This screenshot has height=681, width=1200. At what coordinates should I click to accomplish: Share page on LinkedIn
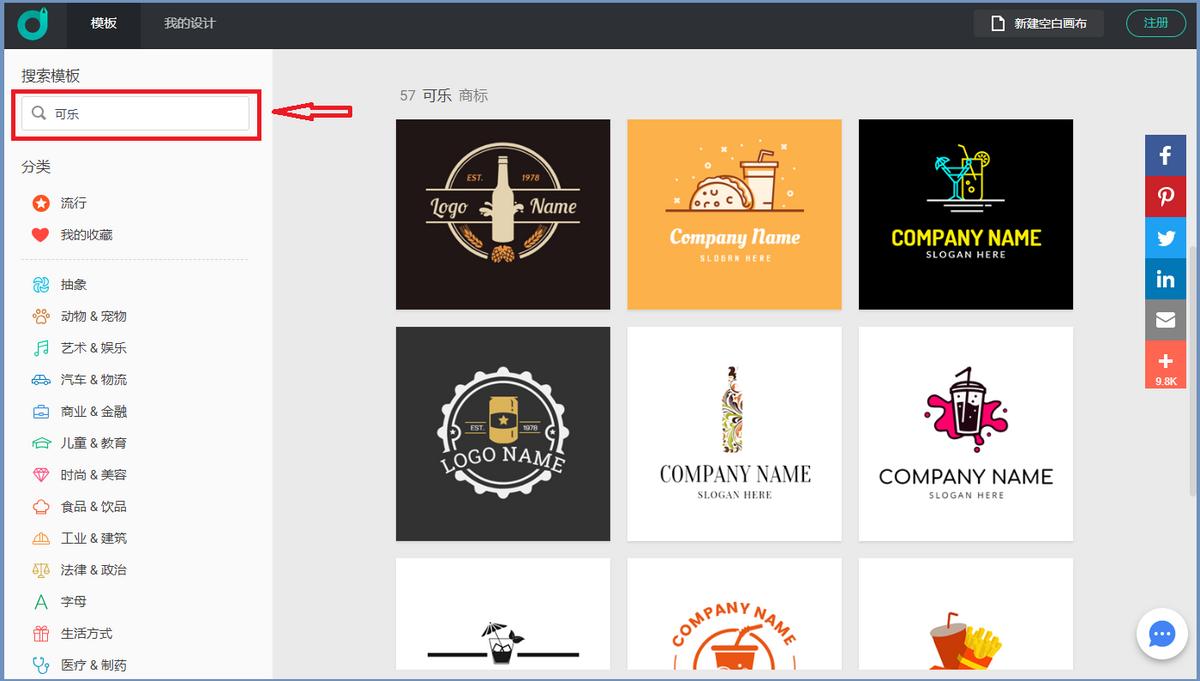1165,279
